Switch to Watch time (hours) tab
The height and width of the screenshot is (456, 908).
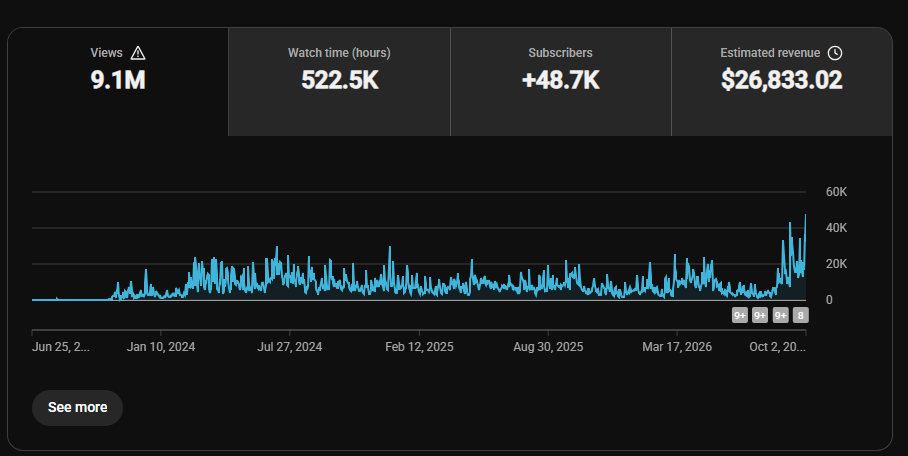(x=339, y=82)
